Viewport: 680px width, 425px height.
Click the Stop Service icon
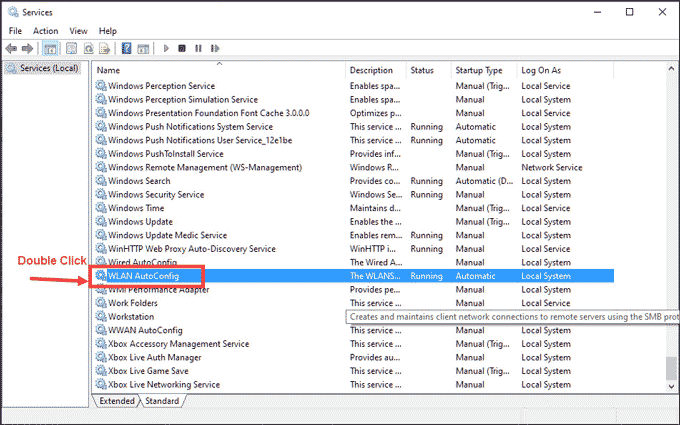182,49
